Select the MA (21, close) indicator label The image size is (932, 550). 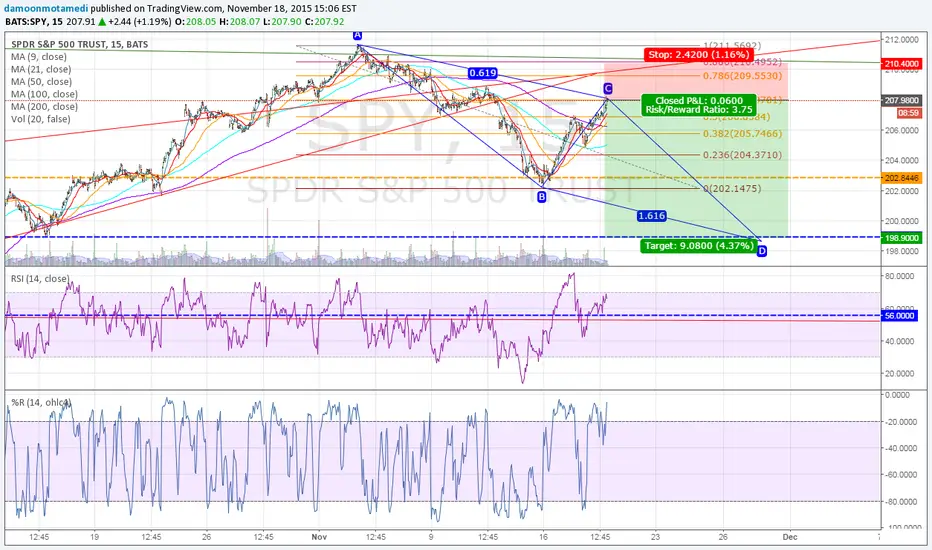pos(41,70)
